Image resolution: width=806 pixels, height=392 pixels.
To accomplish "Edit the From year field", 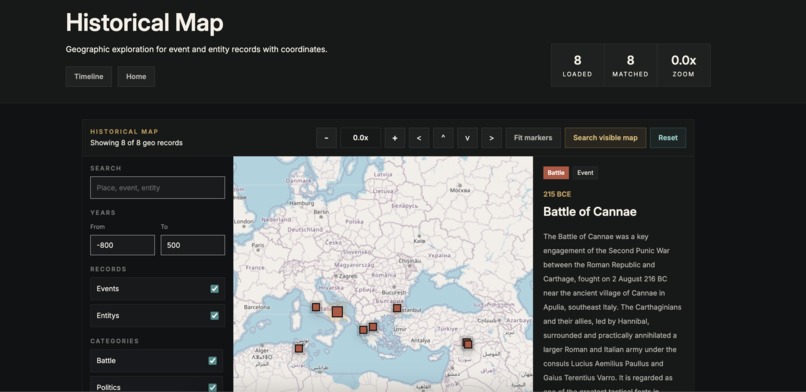I will click(x=122, y=245).
